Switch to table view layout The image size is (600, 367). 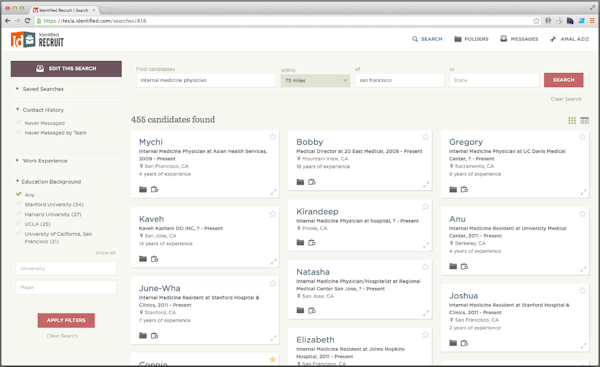pos(585,121)
